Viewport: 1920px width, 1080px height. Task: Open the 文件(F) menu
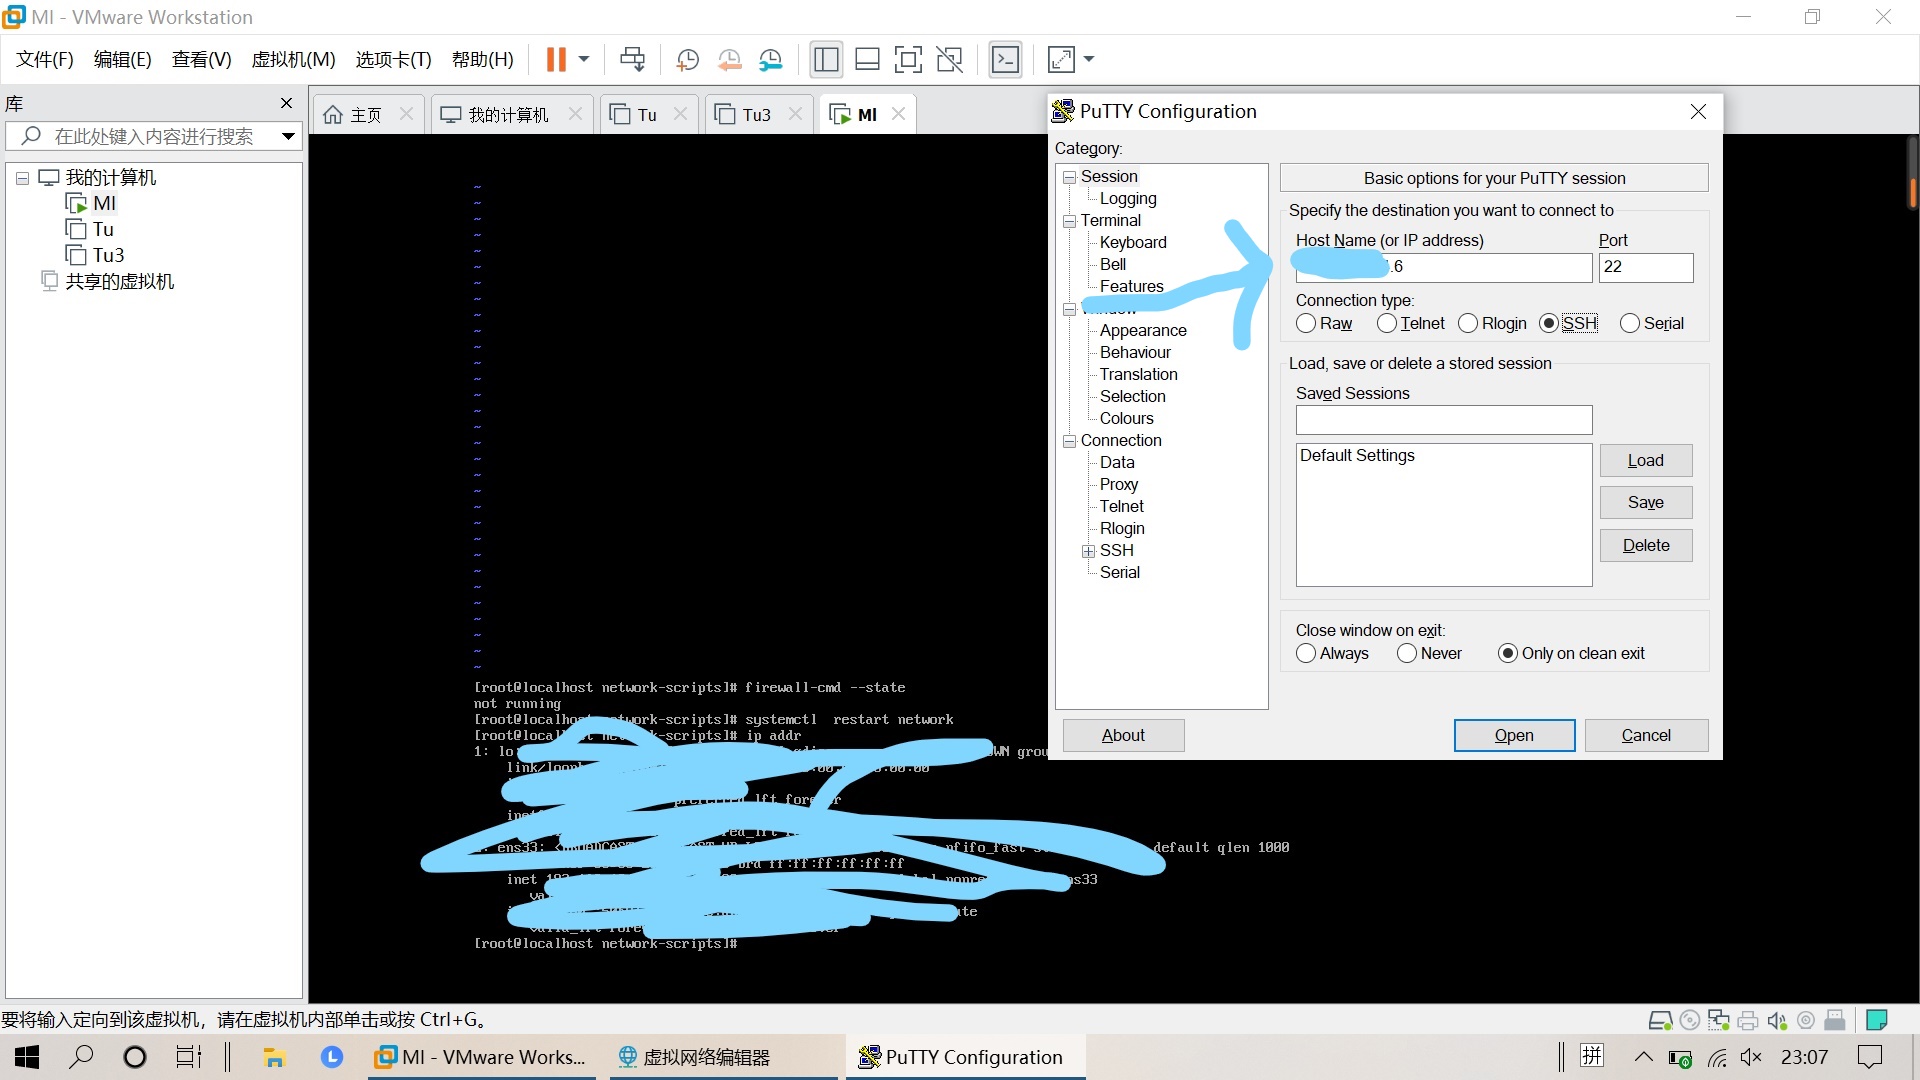point(45,60)
